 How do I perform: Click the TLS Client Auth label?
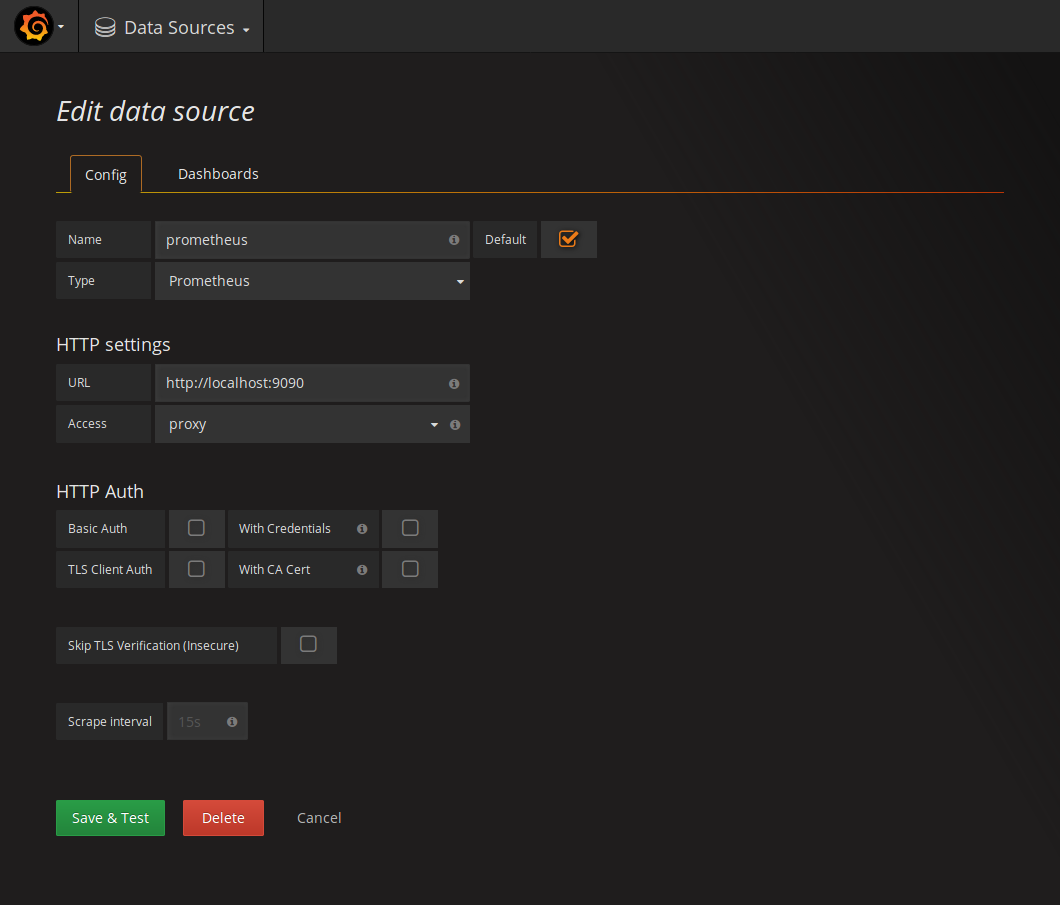click(110, 570)
